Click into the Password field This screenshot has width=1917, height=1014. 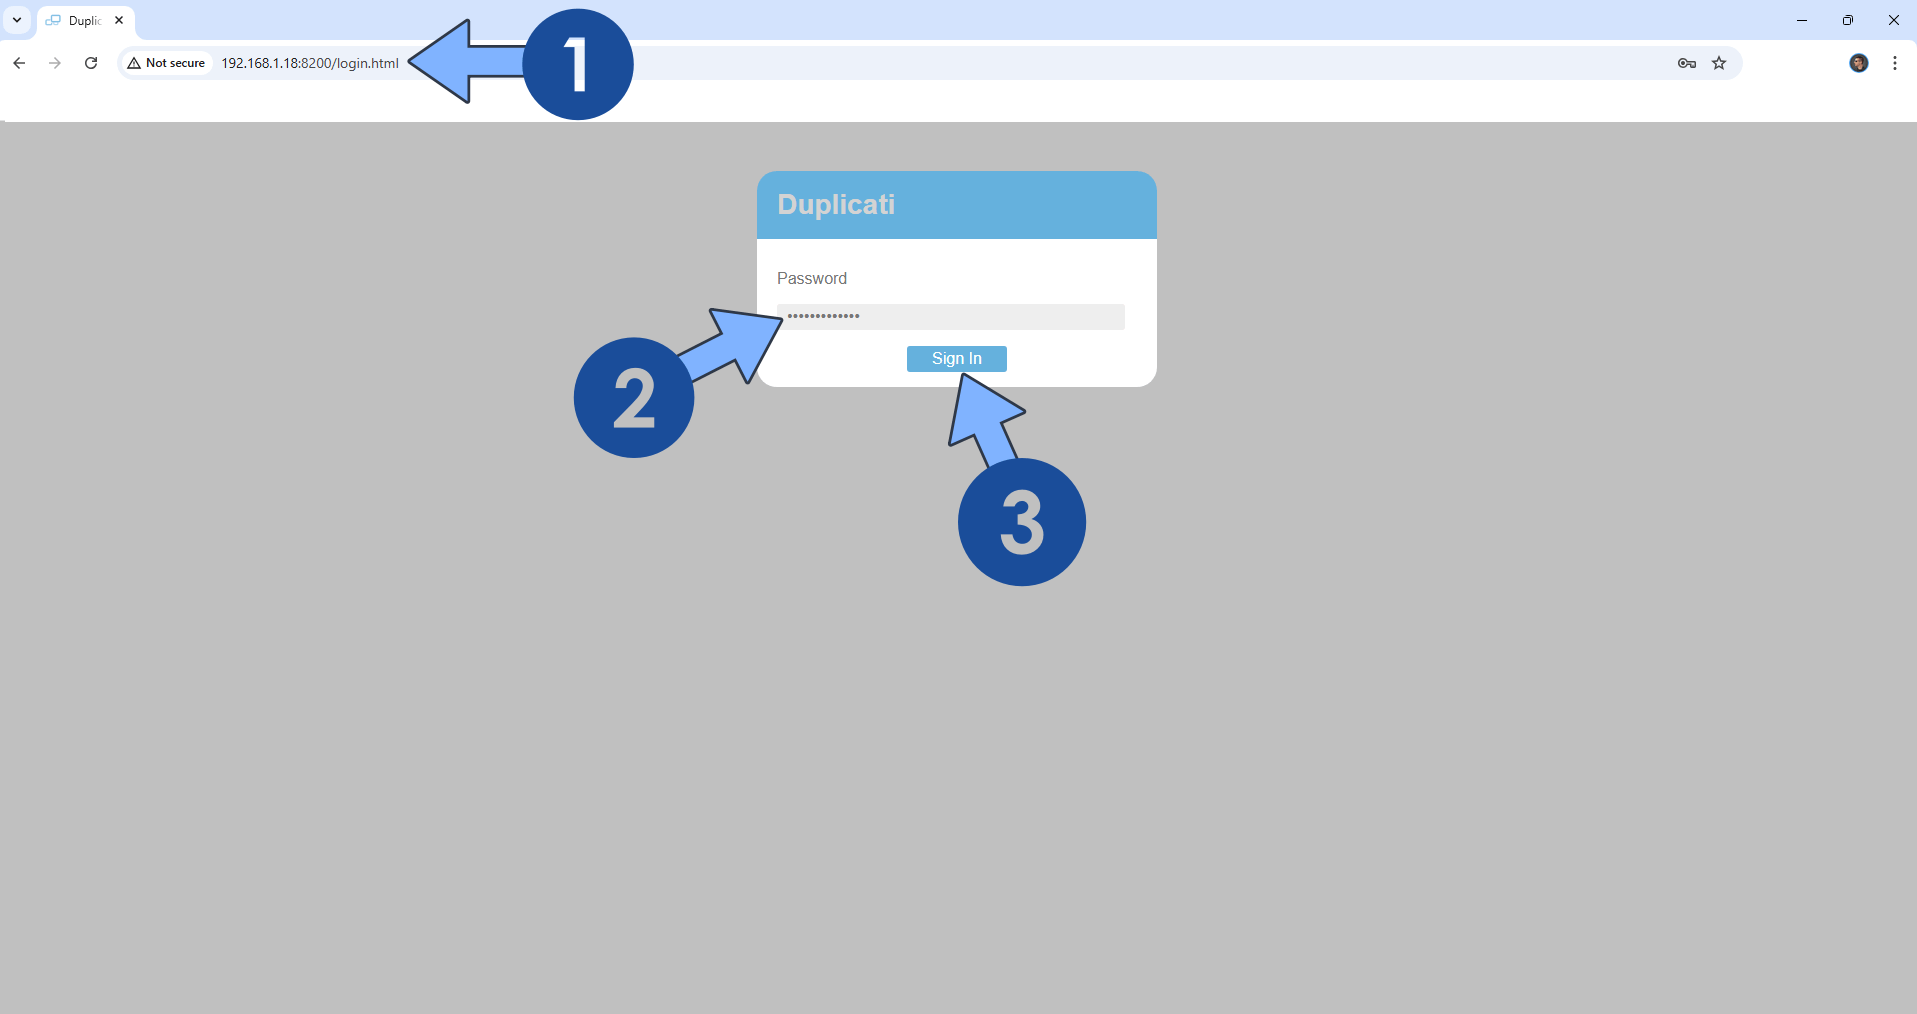tap(951, 317)
